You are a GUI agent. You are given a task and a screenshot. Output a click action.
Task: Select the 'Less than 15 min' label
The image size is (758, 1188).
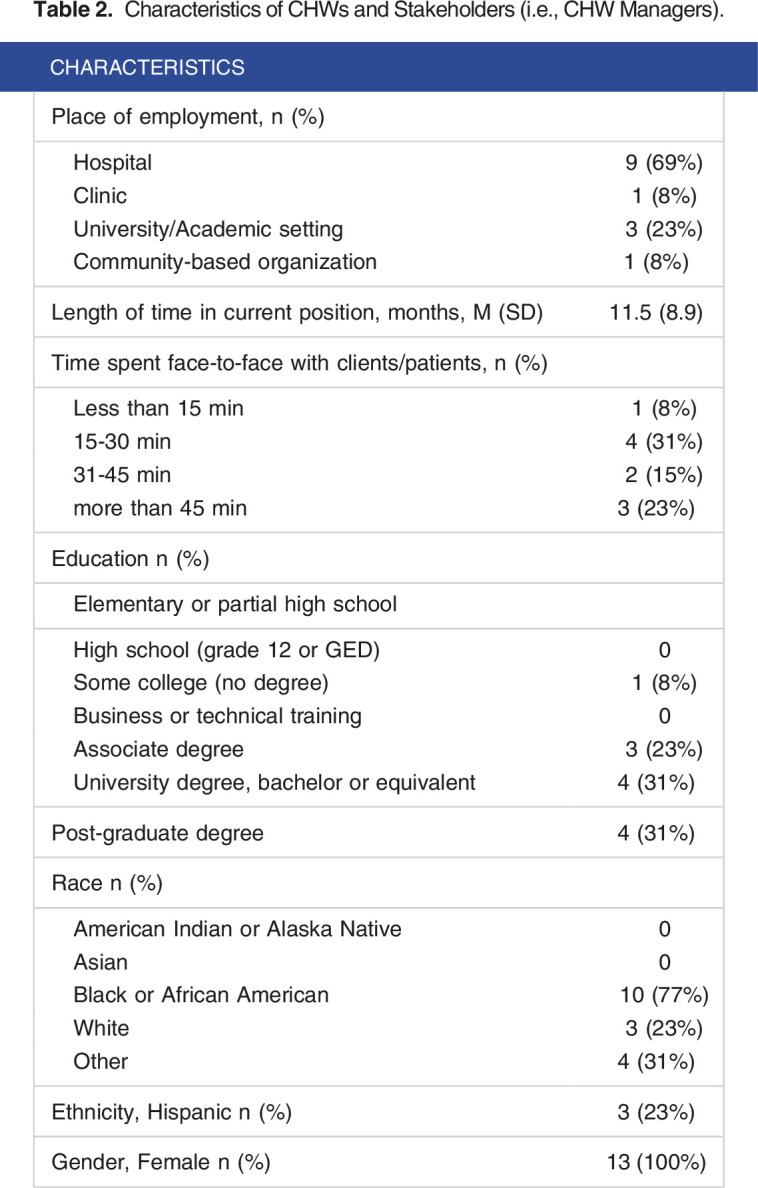158,408
